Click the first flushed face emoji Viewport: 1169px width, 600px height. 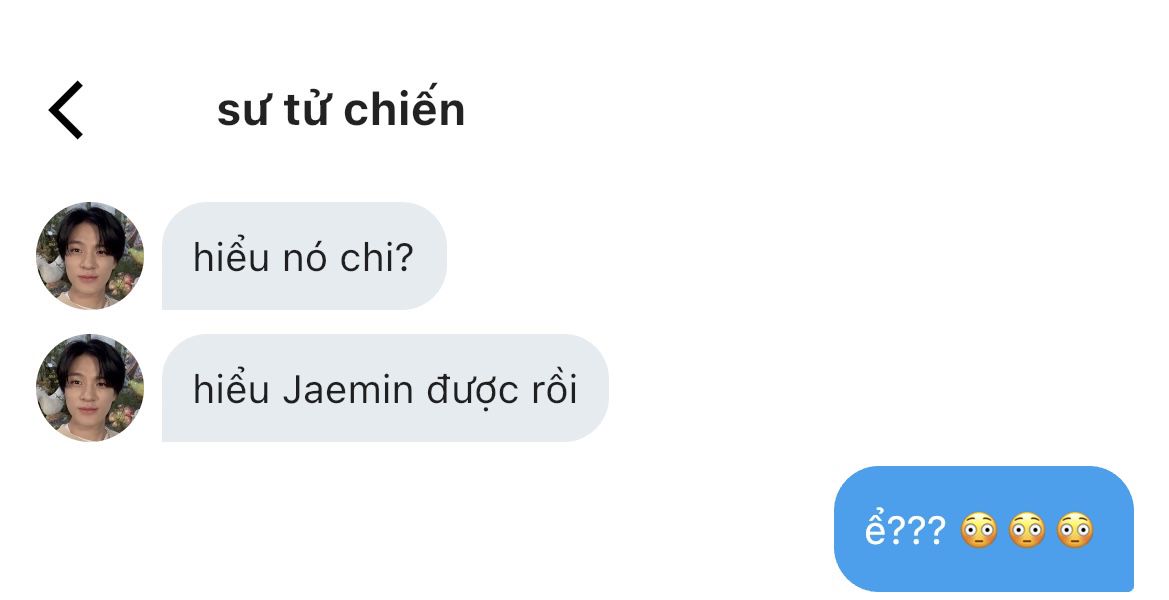(979, 530)
